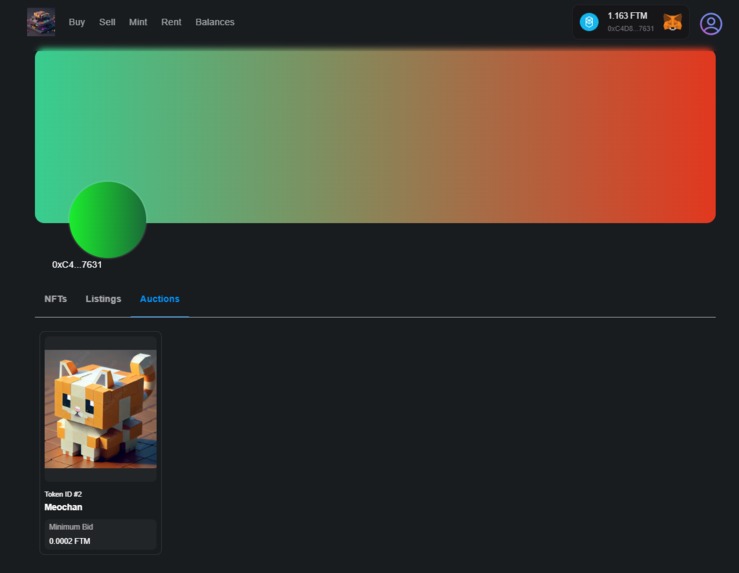
Task: Click the Meochan NFT title
Action: [x=63, y=507]
